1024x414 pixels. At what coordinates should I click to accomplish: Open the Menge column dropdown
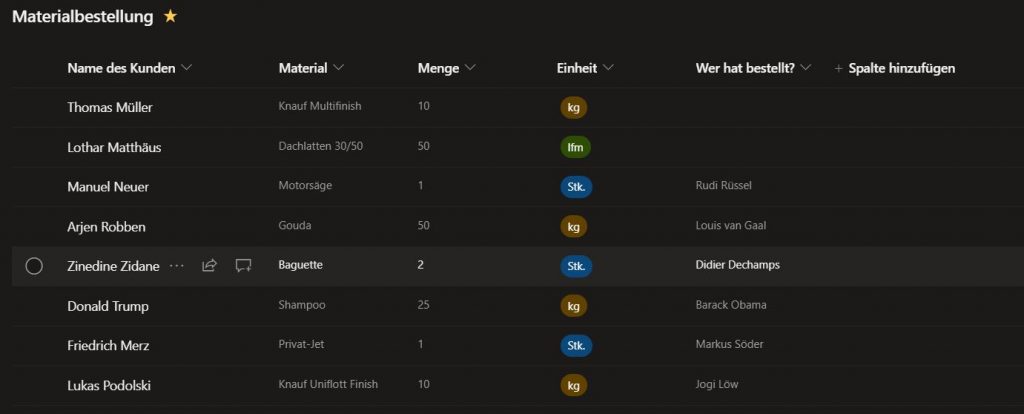point(471,69)
